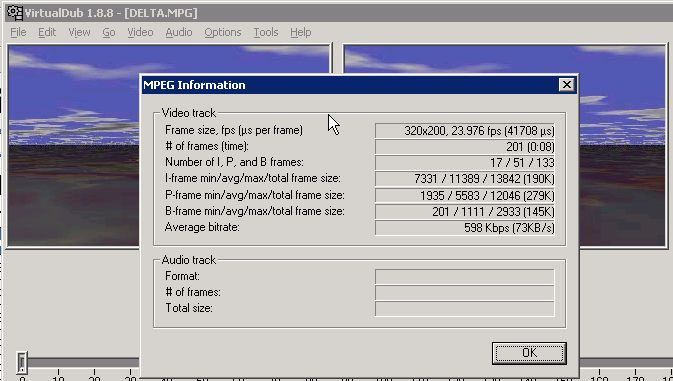673x381 pixels.
Task: Open the Tools menu
Action: (266, 32)
